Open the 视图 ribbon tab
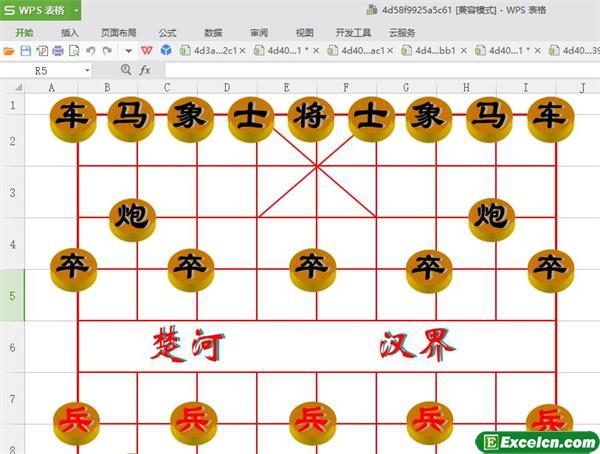 pyautogui.click(x=305, y=33)
